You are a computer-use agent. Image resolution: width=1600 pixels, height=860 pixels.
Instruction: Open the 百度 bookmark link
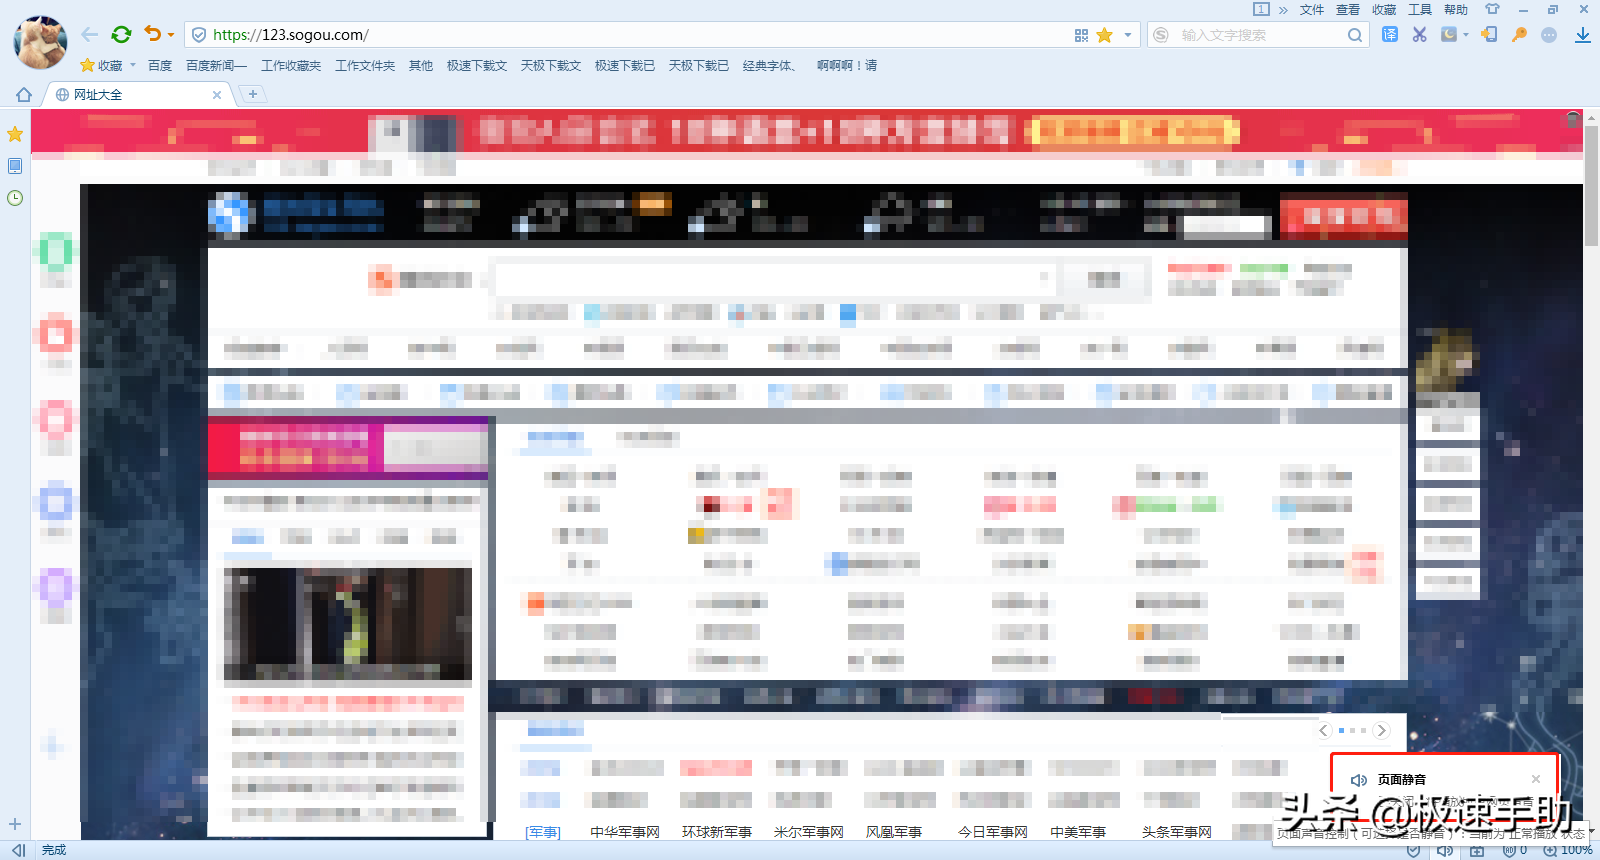coord(160,66)
